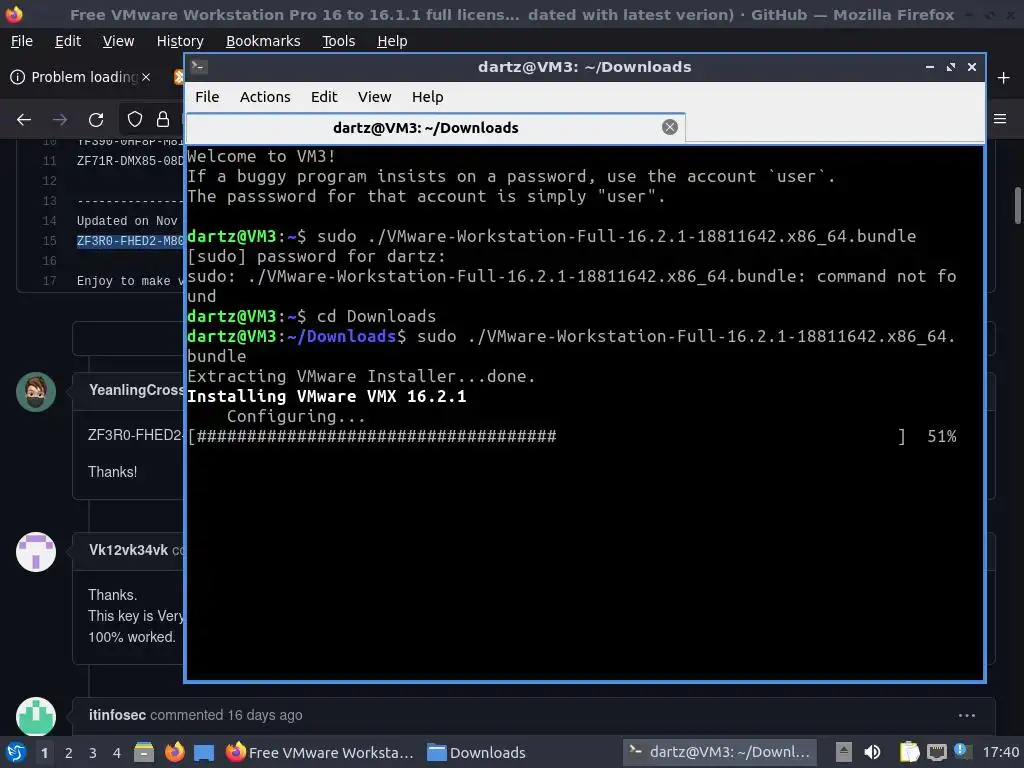
Task: Switch to 'Free VMware Worksta…' taskbar window
Action: [320, 752]
